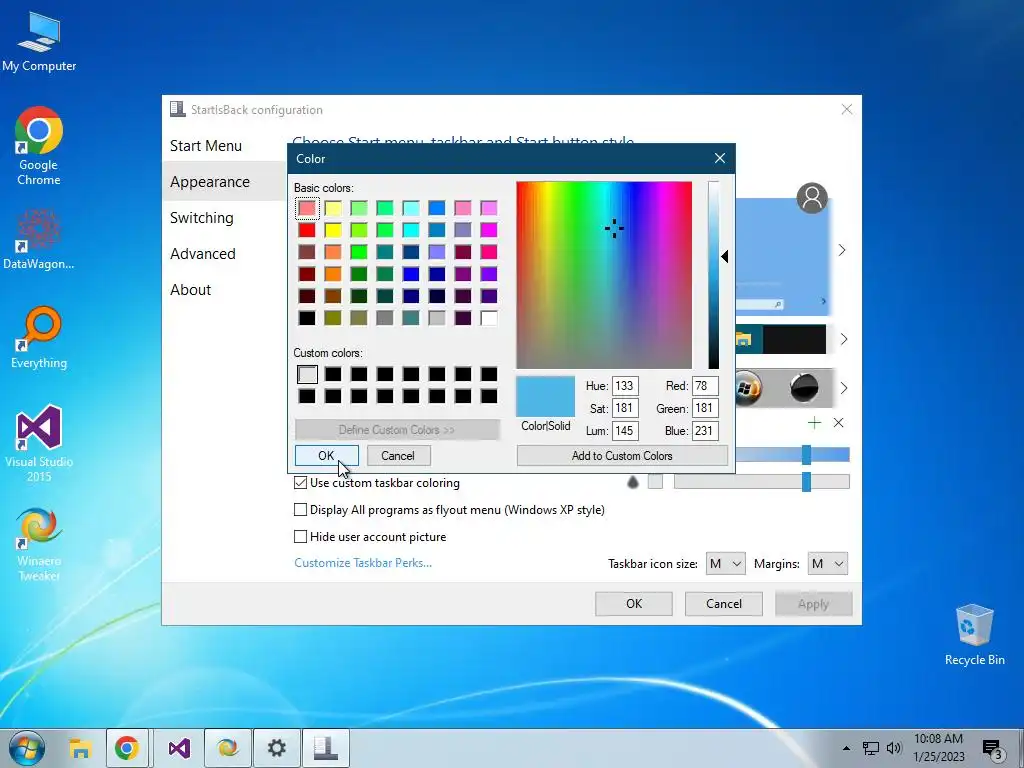Click the small taskbar color swatch box
This screenshot has height=768, width=1024.
[x=655, y=482]
